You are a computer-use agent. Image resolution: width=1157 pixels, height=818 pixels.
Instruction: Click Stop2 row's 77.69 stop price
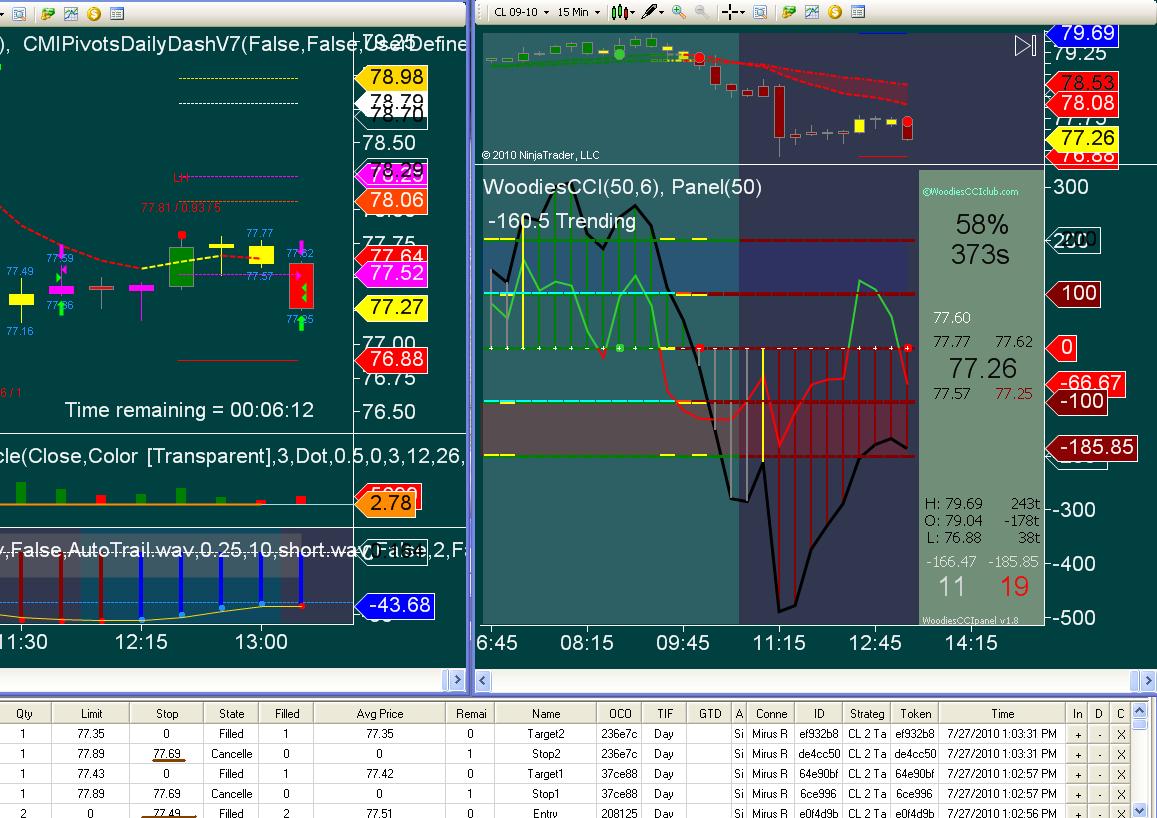(x=167, y=754)
